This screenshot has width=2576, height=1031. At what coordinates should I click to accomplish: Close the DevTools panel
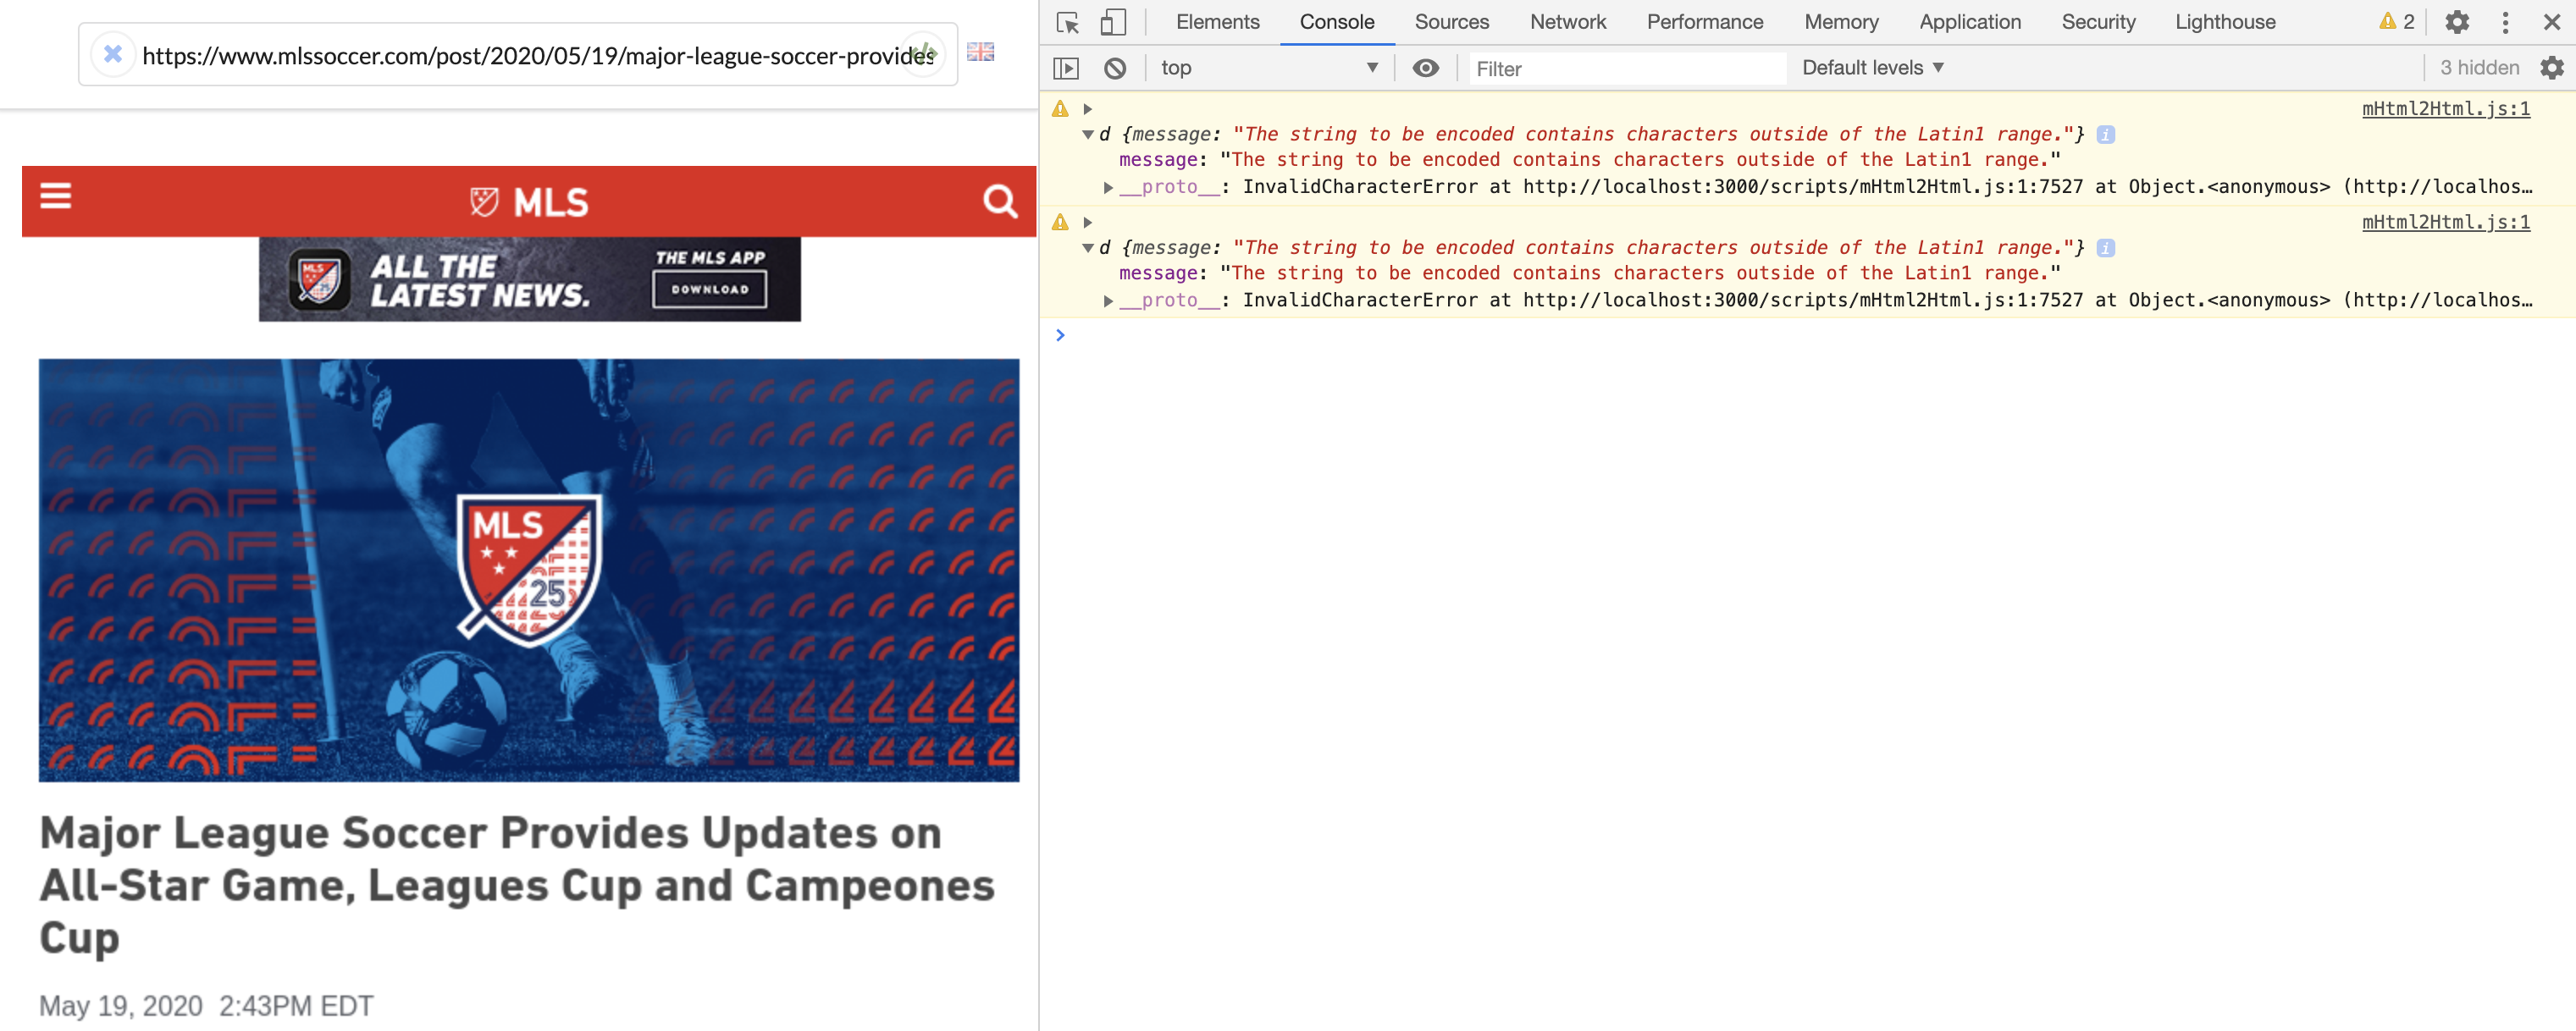[2552, 22]
